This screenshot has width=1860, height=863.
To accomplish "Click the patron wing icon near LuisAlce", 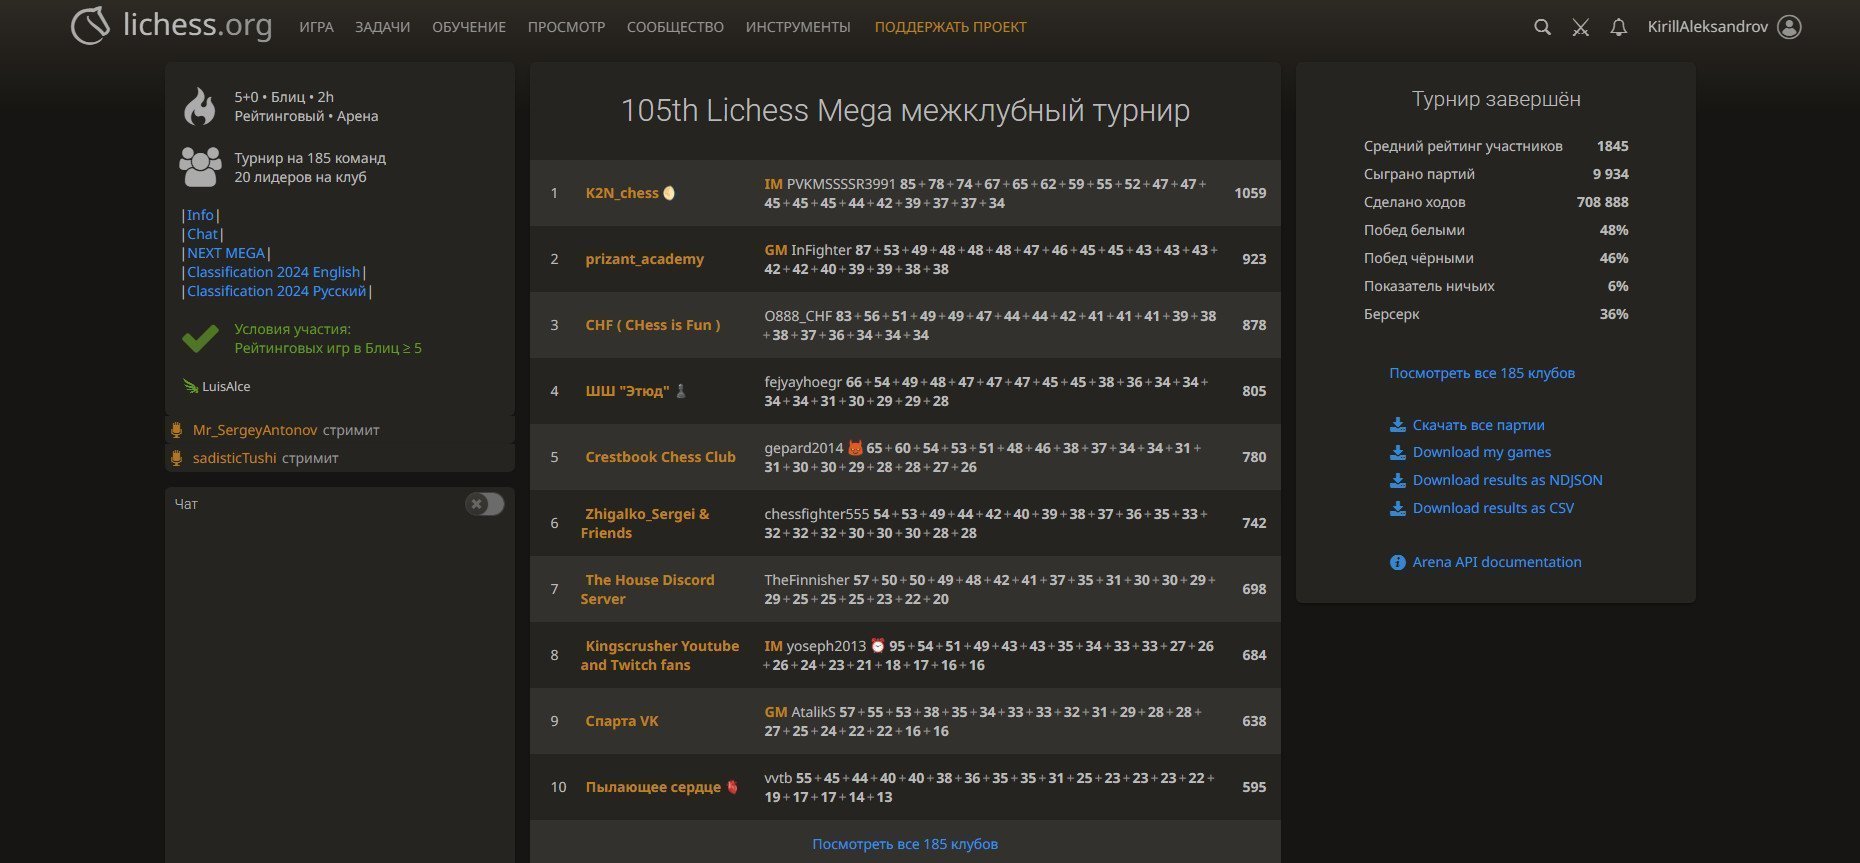I will (190, 386).
